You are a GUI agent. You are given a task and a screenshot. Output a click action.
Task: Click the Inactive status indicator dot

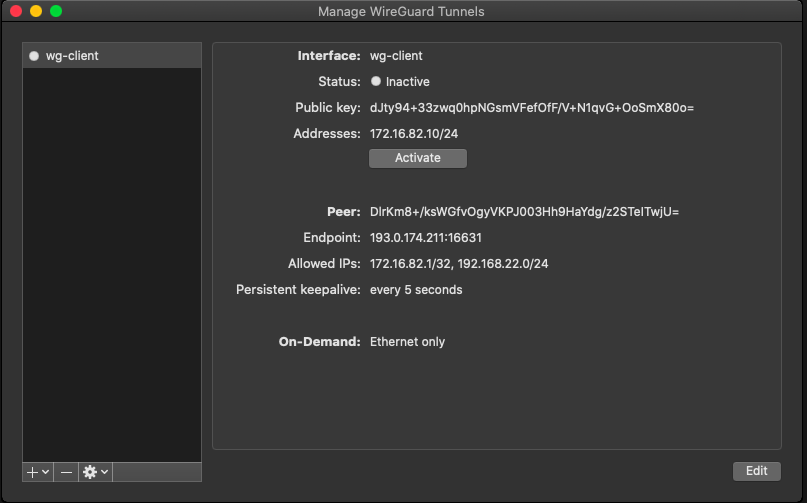click(376, 82)
